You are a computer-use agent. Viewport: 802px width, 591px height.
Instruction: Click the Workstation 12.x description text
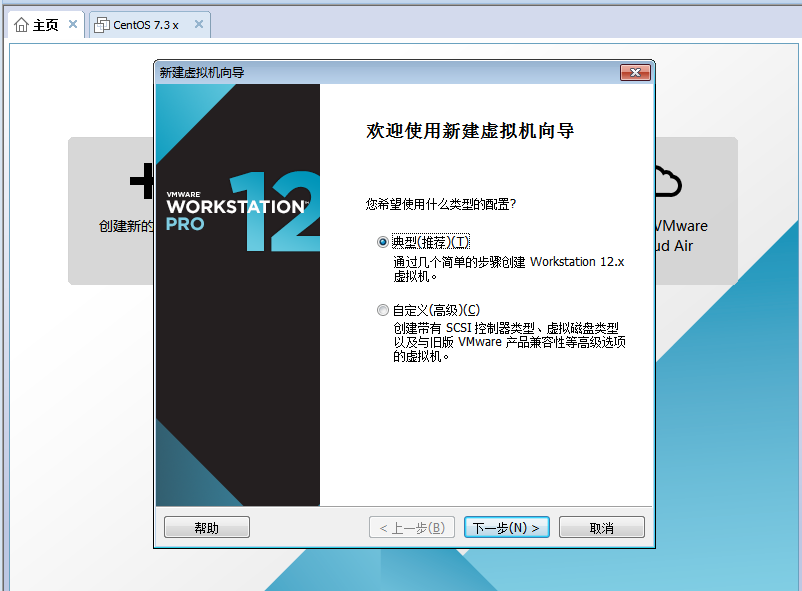tap(509, 269)
